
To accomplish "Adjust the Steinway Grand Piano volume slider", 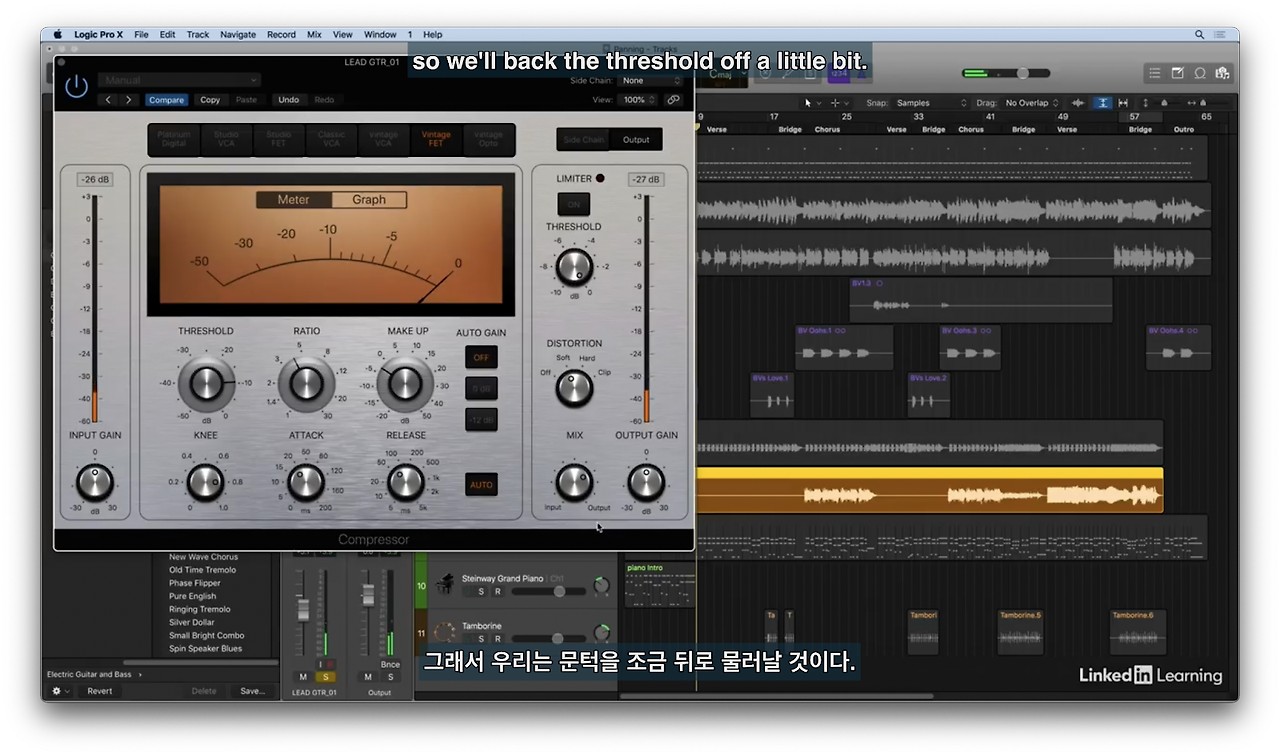I will (559, 592).
